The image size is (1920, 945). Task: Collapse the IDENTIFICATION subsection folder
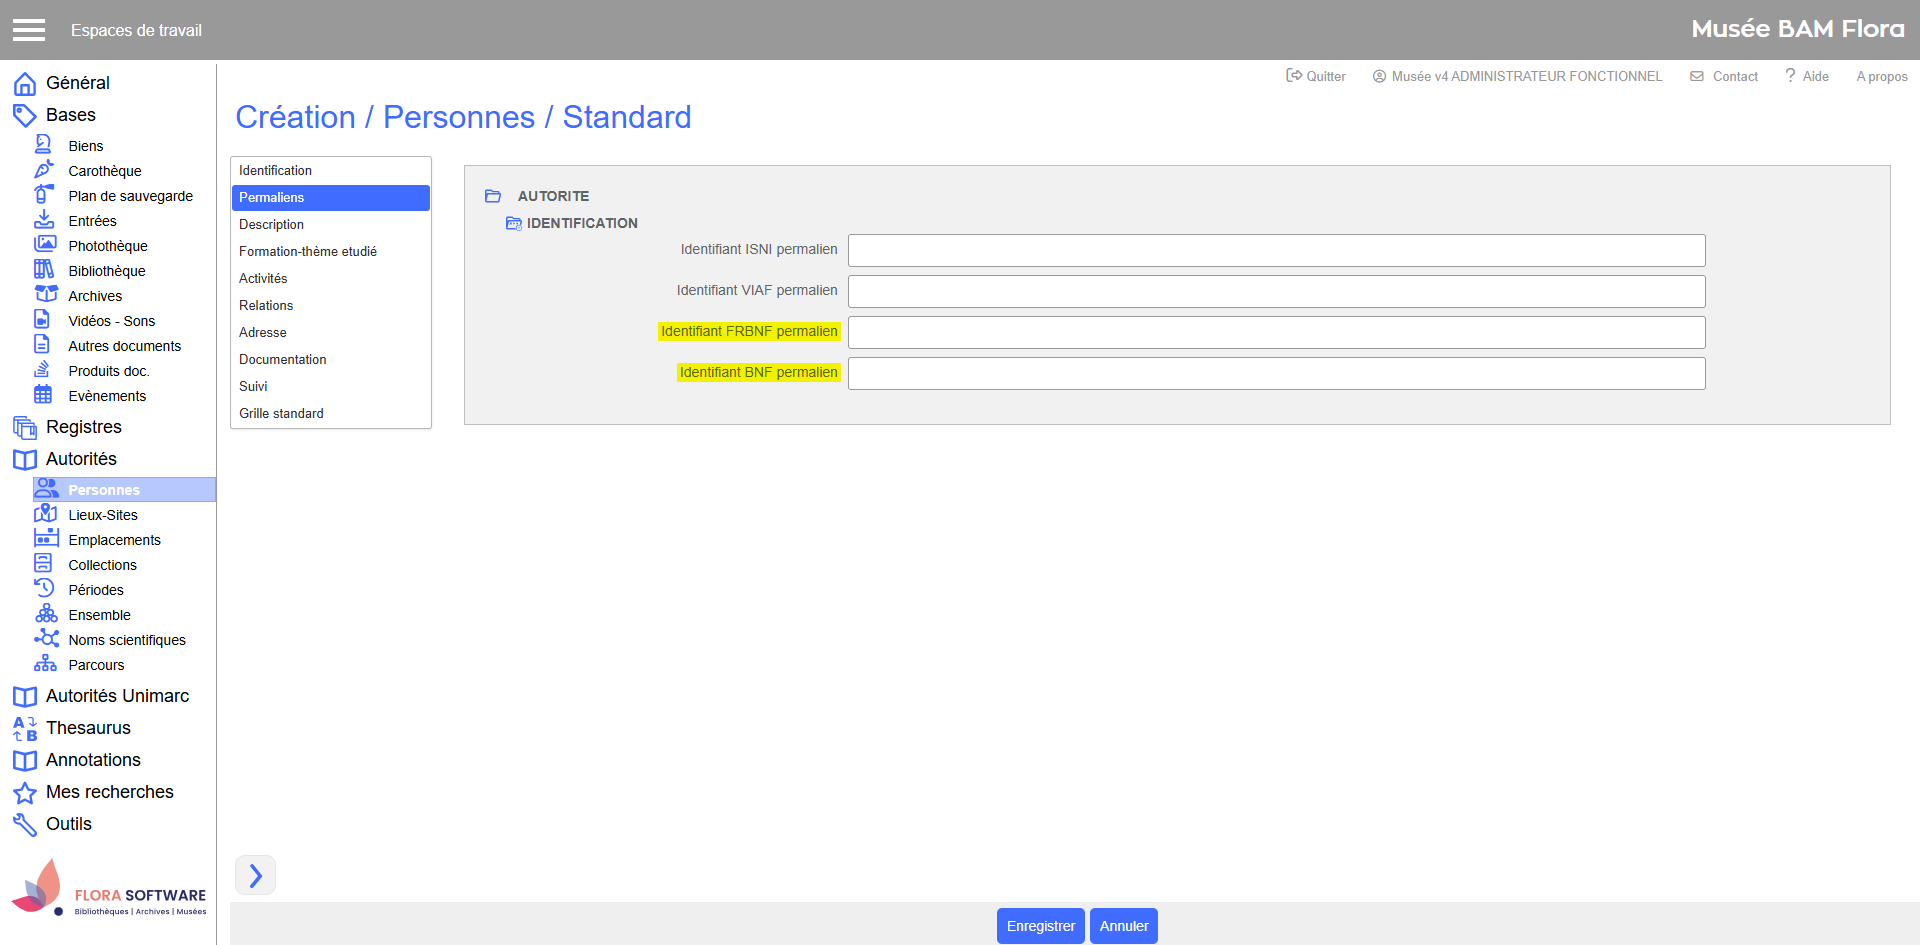pos(514,223)
